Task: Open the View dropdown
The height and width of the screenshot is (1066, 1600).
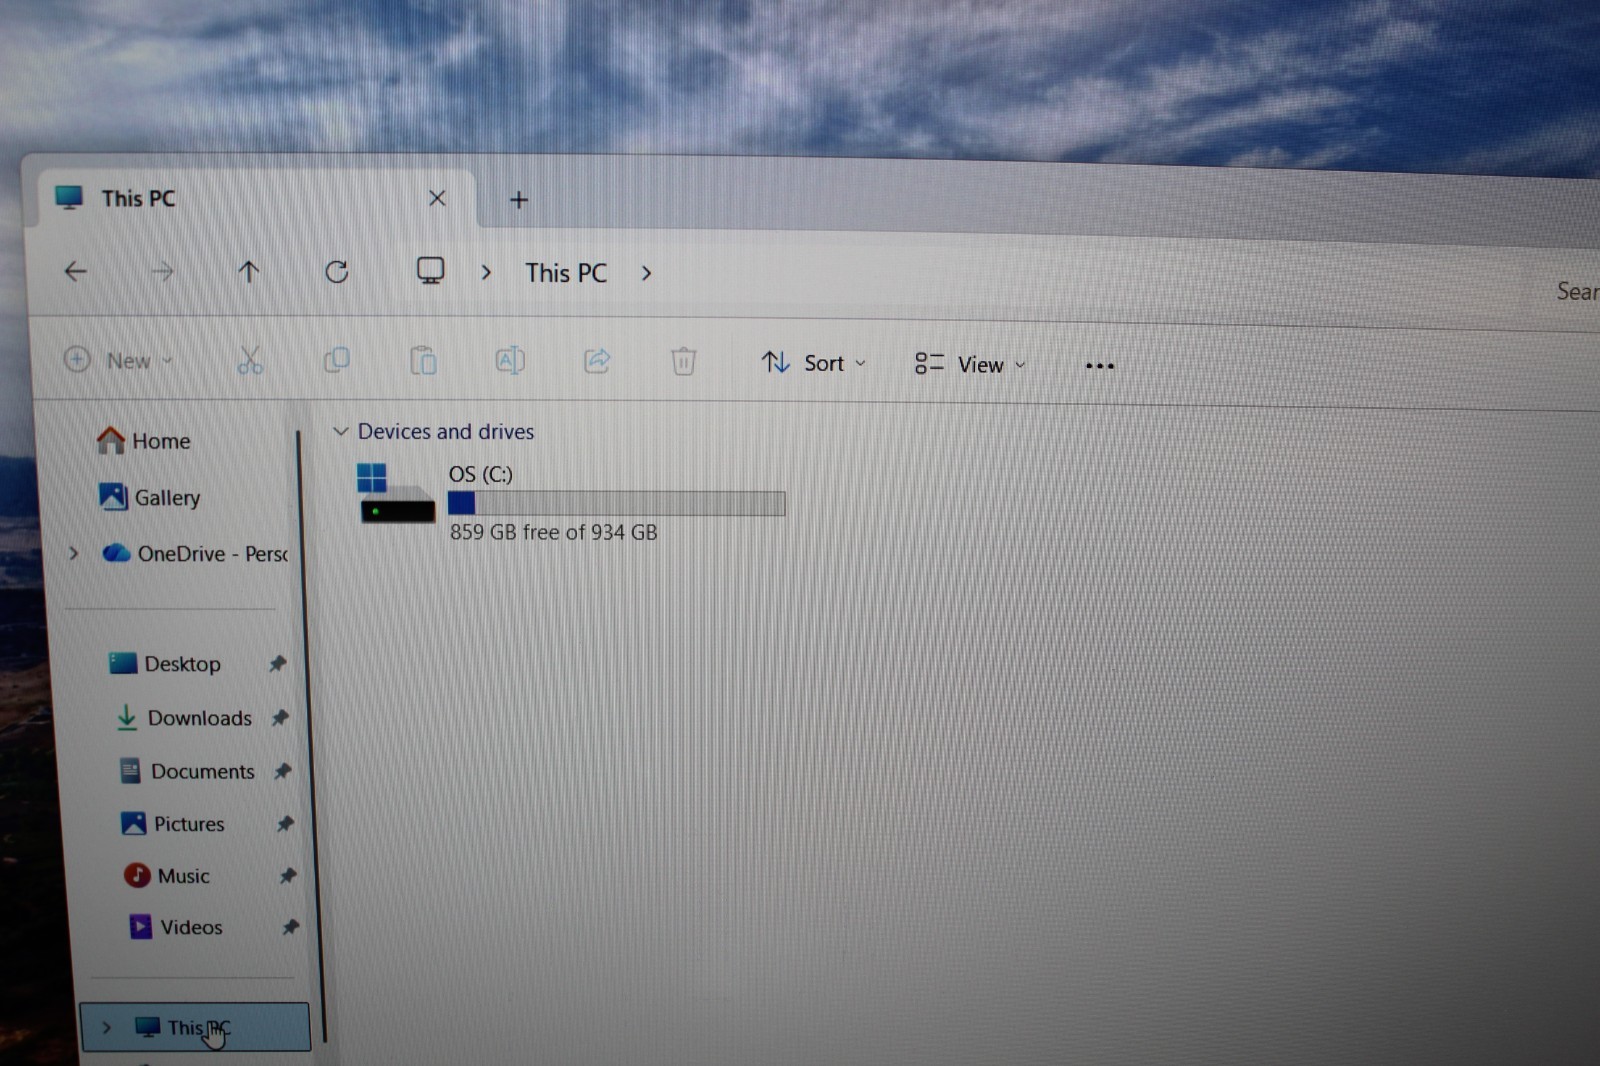Action: pos(969,365)
